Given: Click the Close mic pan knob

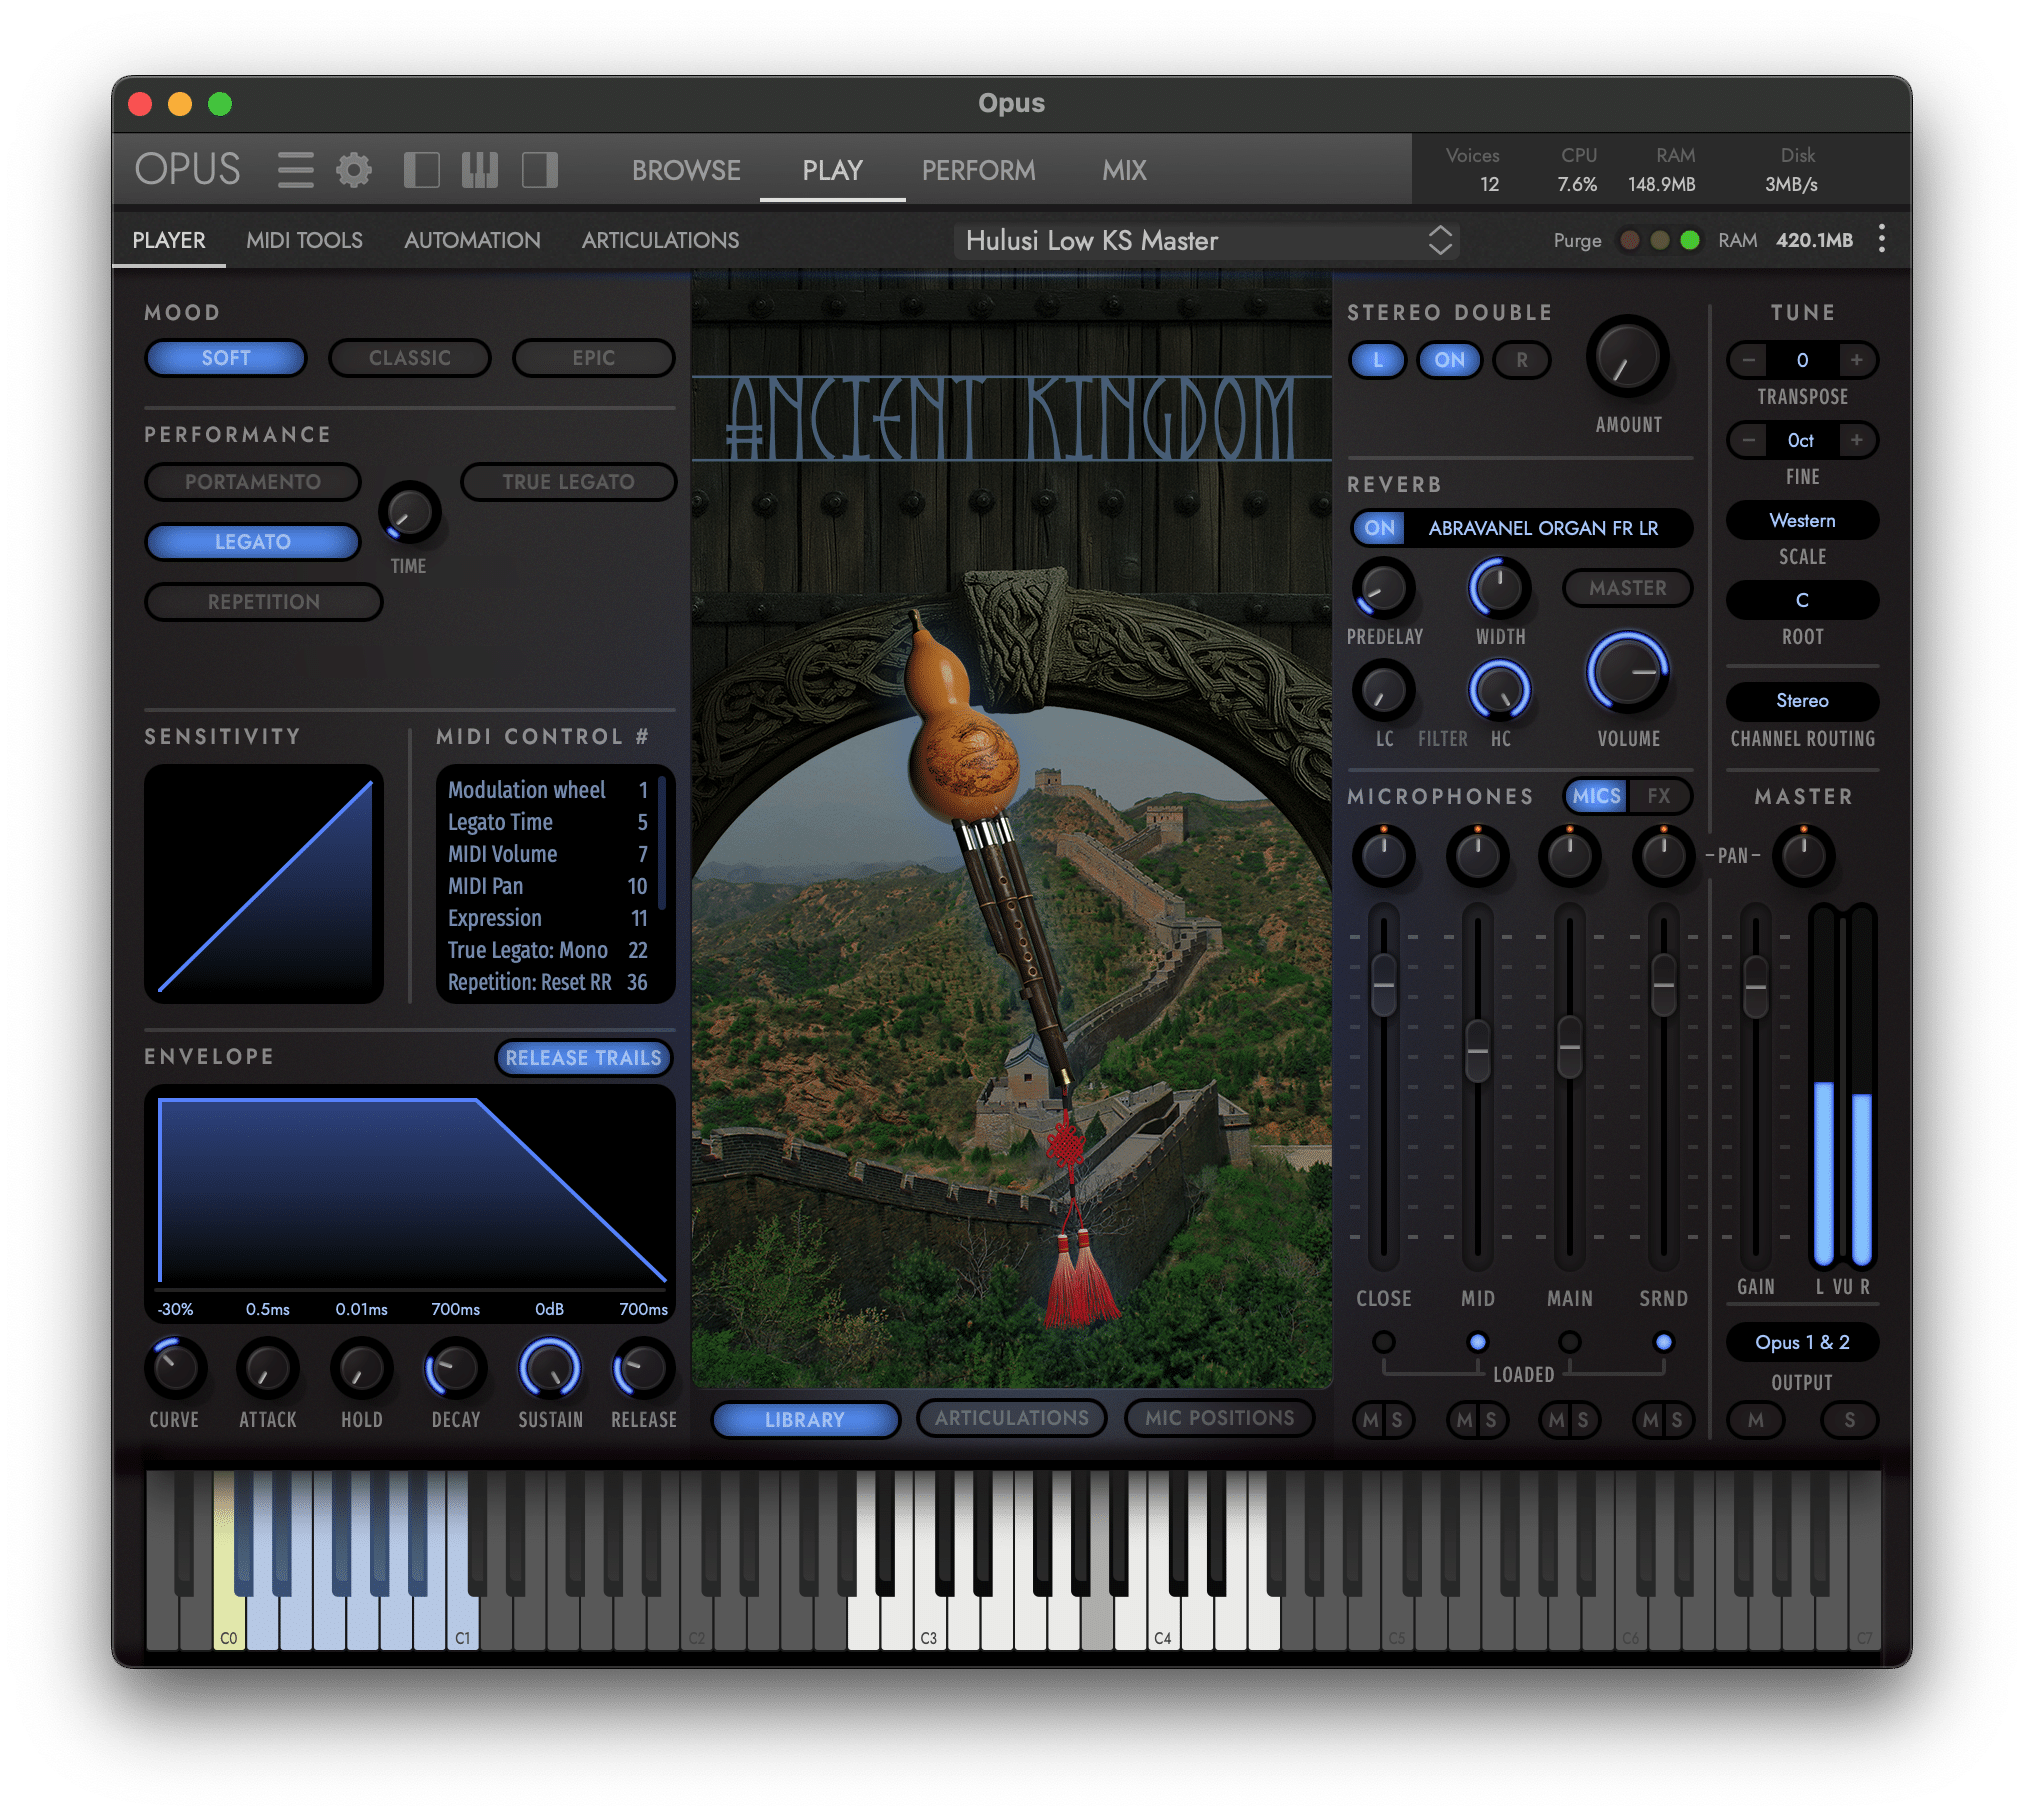Looking at the screenshot, I should tap(1383, 855).
